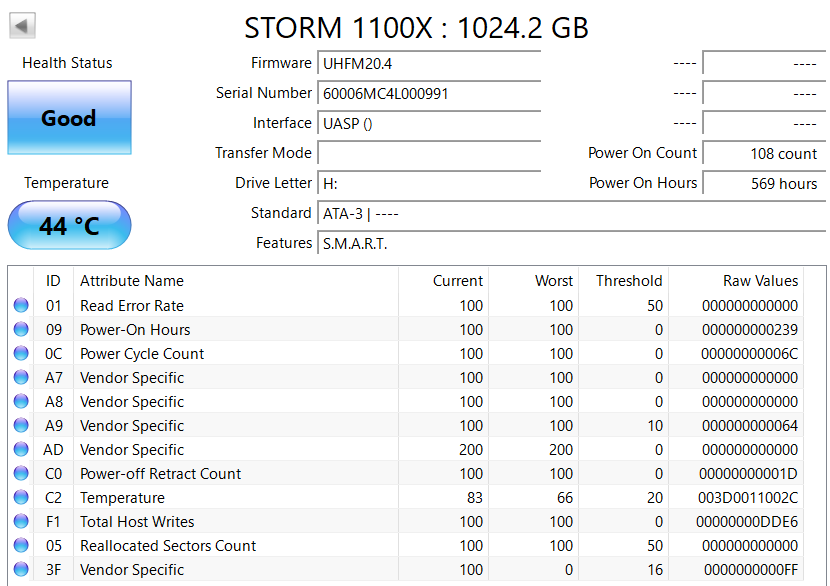Click the ID cell F1
This screenshot has height=586, width=830.
(53, 521)
